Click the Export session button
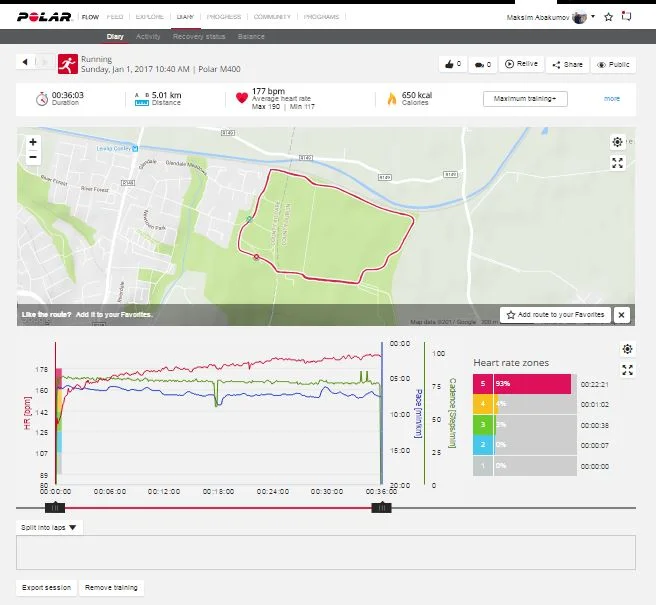 [47, 587]
